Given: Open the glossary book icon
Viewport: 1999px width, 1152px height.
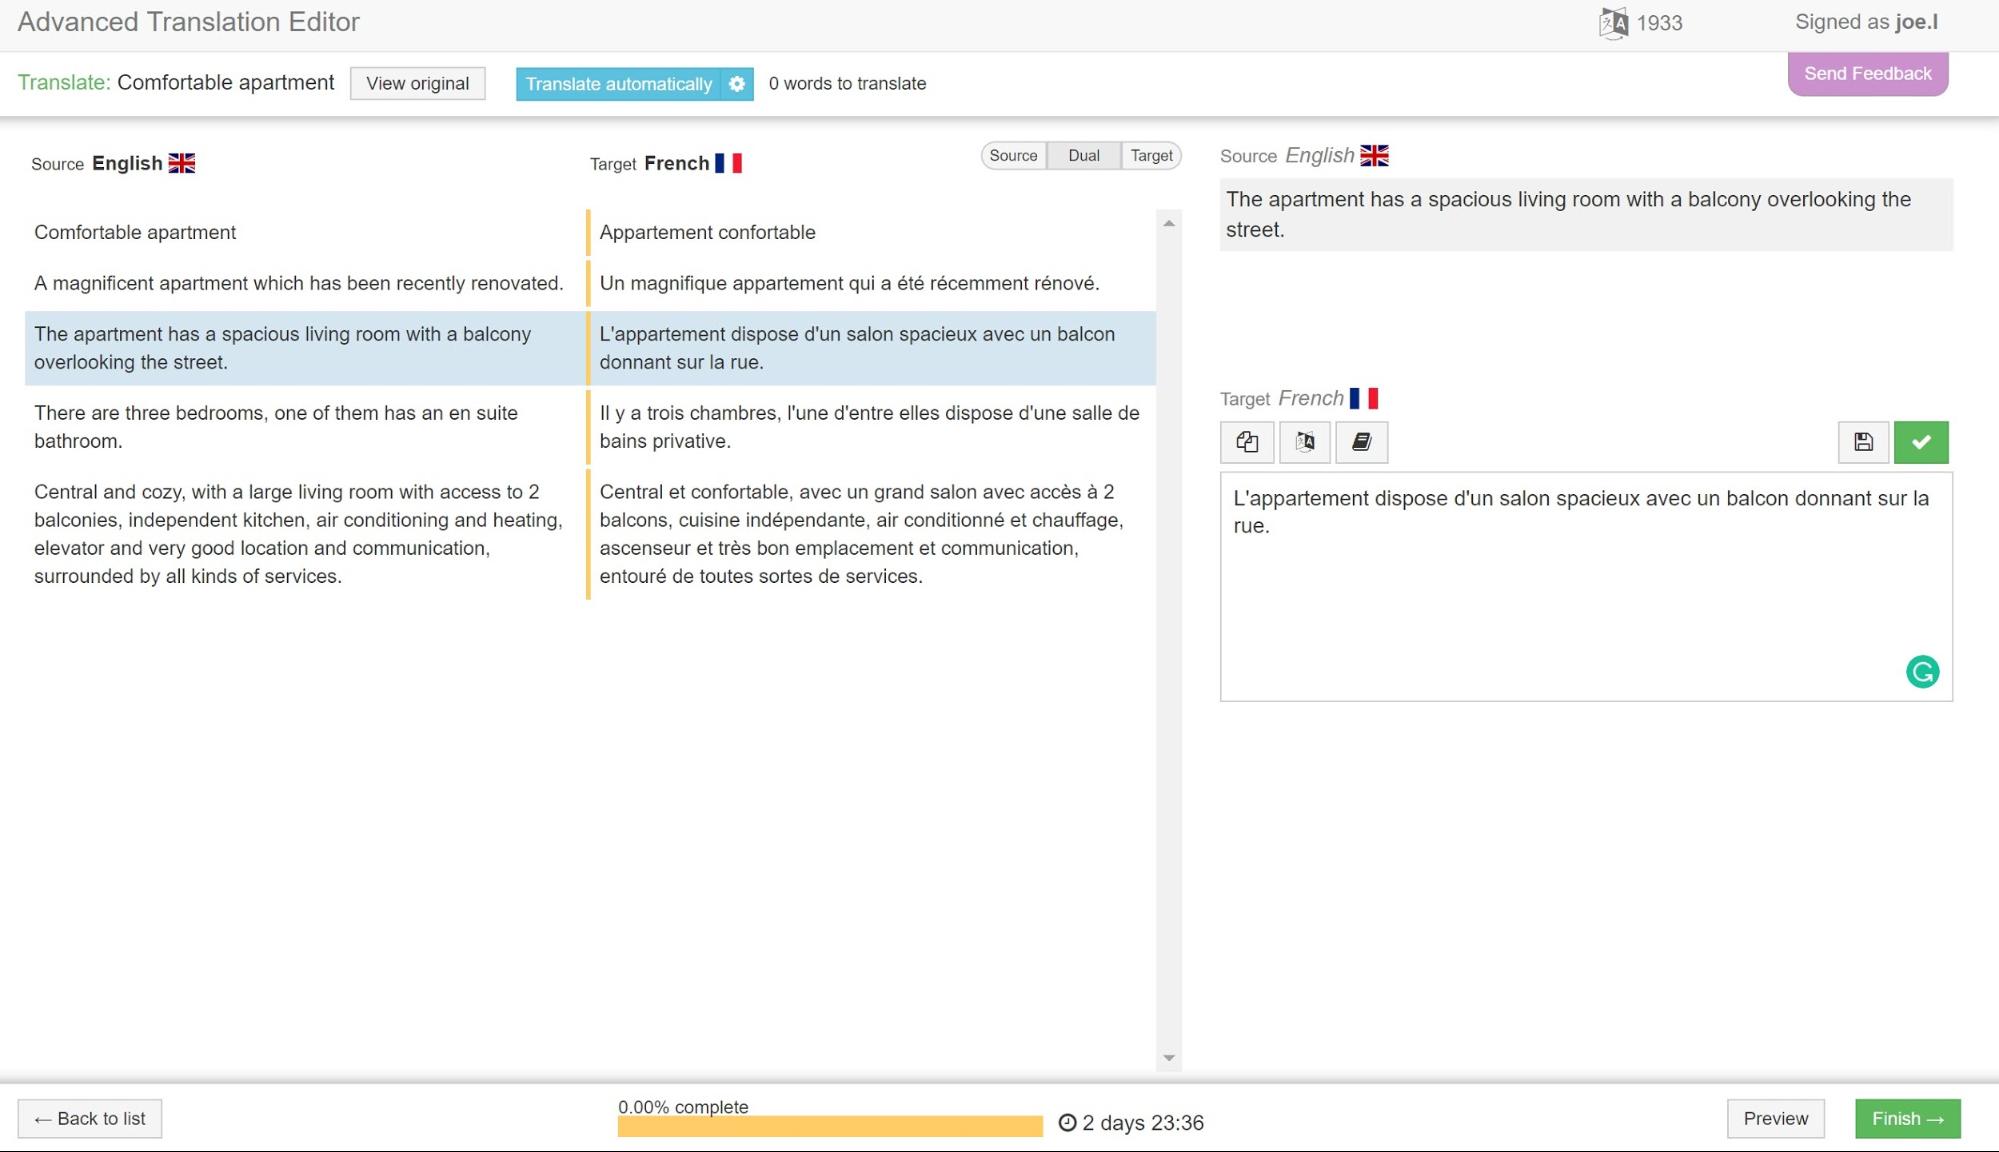Looking at the screenshot, I should click(1361, 442).
